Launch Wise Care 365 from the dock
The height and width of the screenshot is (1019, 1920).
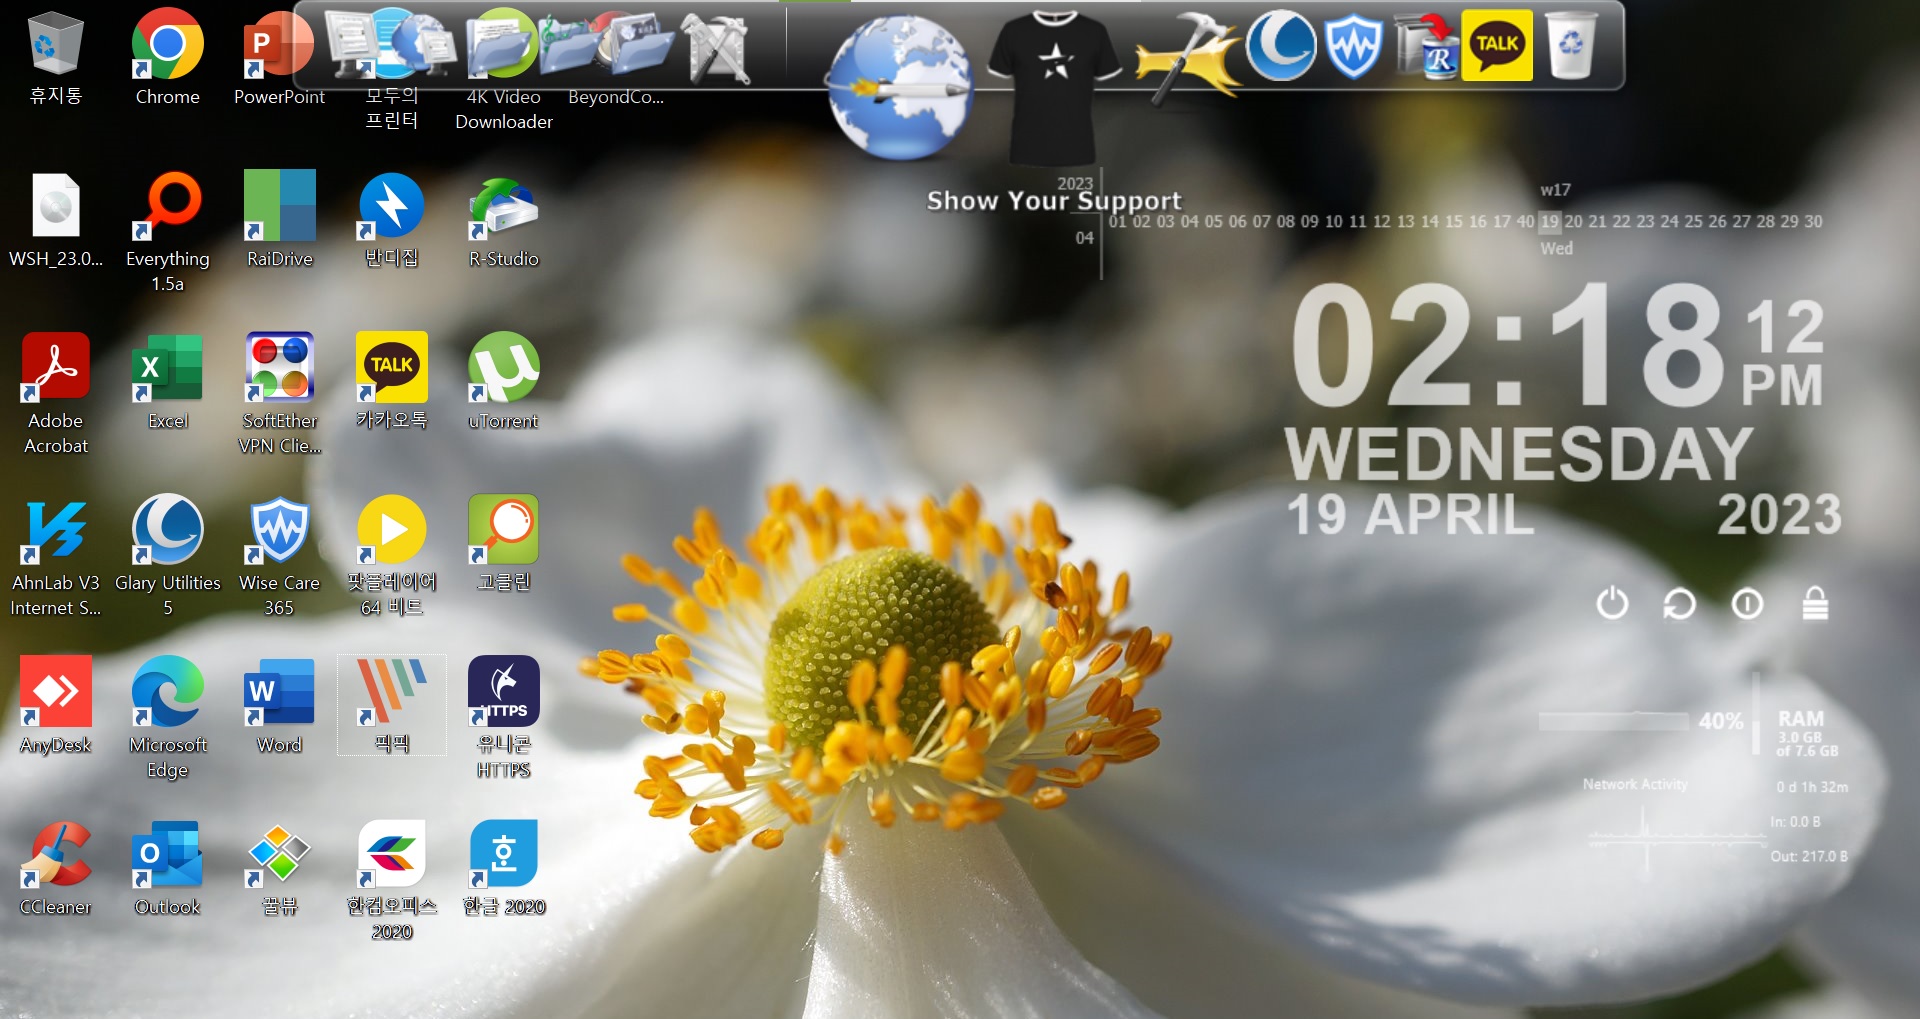1353,46
